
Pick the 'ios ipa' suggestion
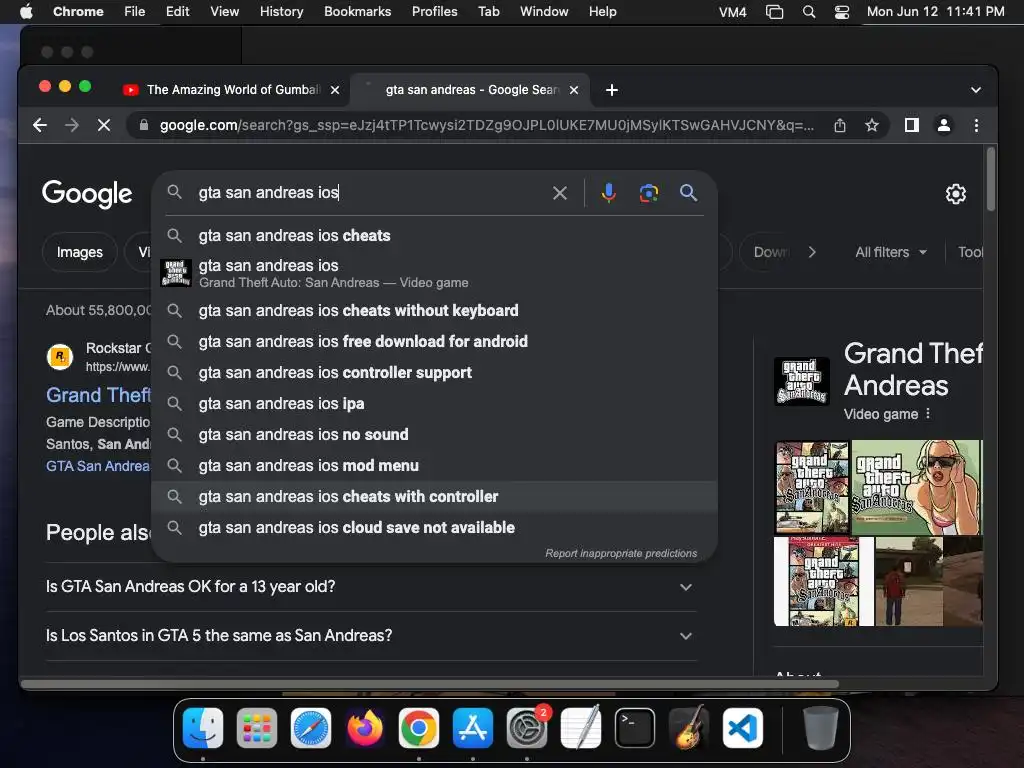[434, 404]
